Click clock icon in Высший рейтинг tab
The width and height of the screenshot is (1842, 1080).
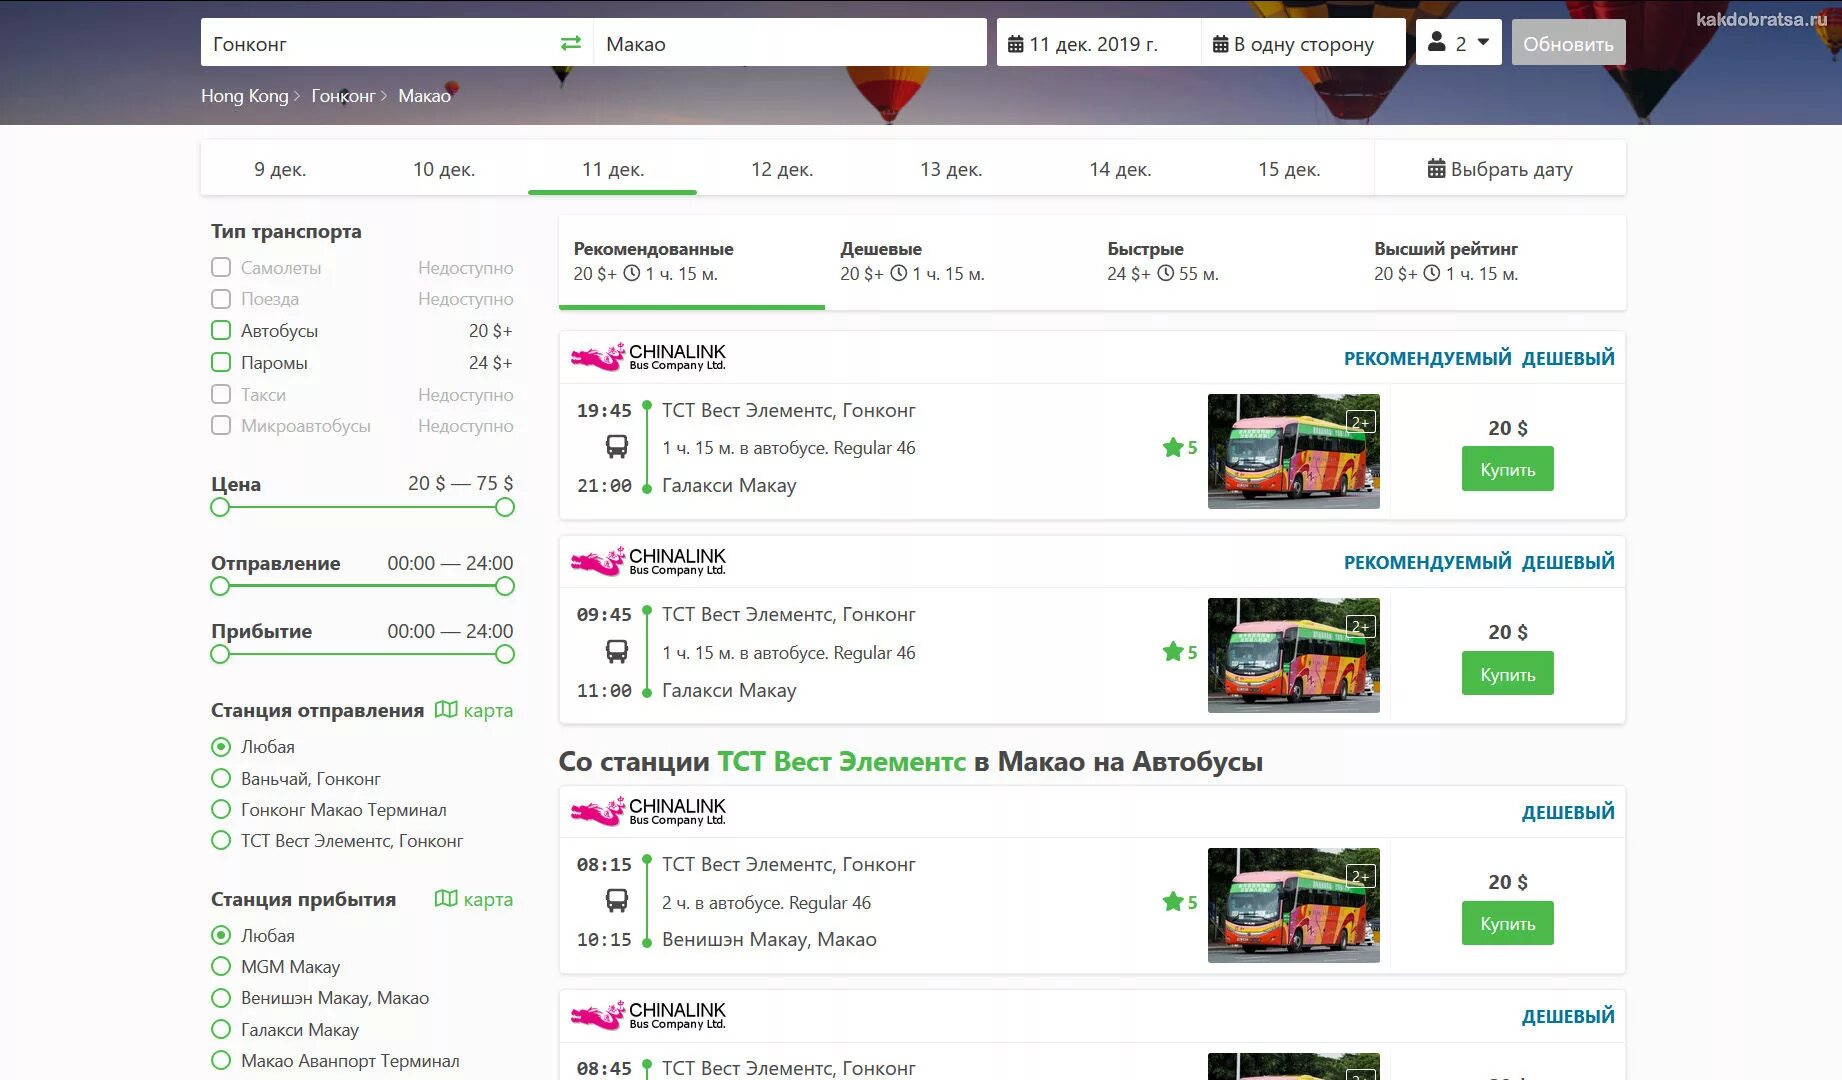[x=1432, y=273]
